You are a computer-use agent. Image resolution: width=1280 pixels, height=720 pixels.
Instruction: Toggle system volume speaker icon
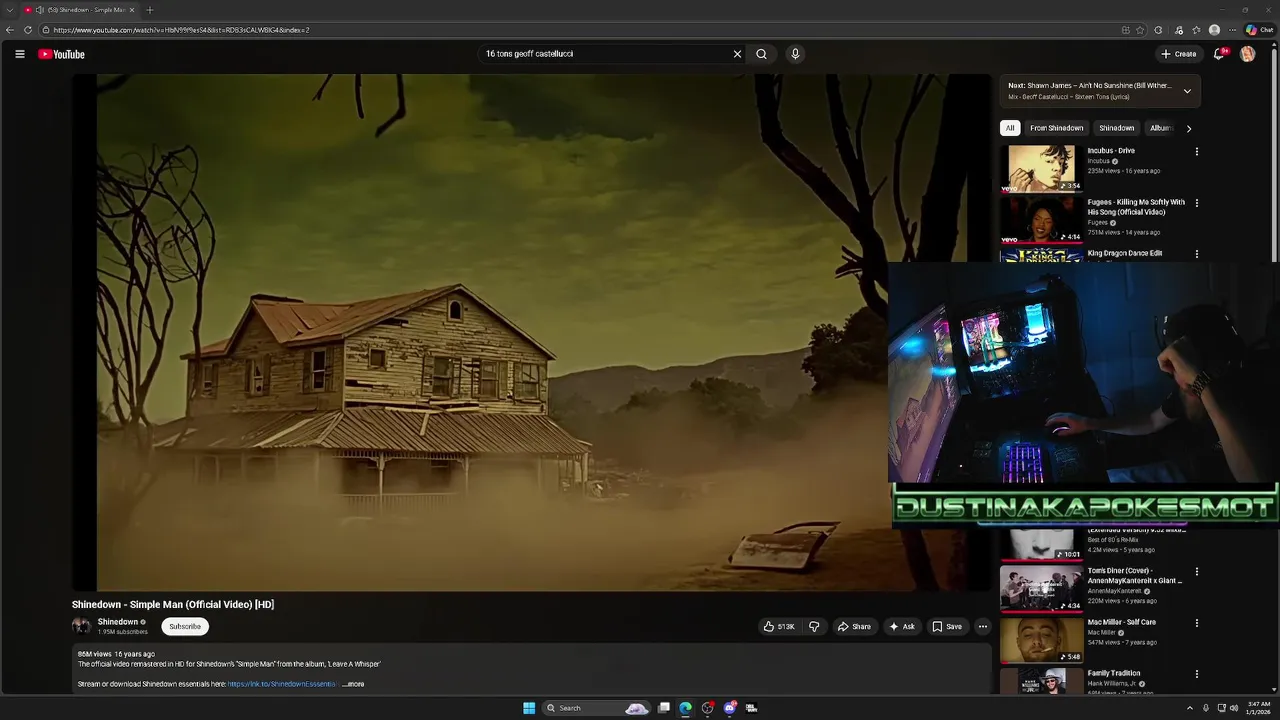coord(1234,708)
